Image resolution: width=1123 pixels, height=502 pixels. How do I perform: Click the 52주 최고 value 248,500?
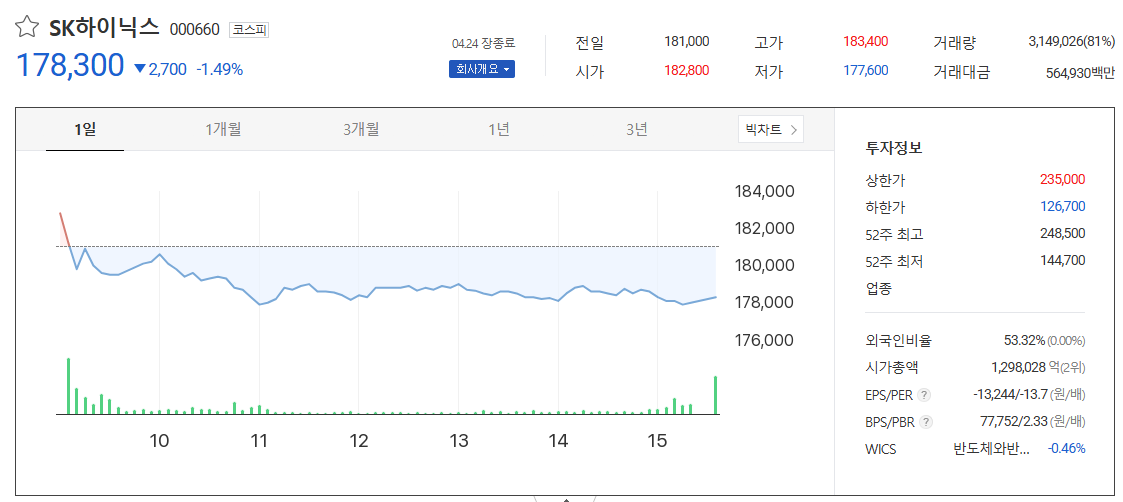[1062, 234]
